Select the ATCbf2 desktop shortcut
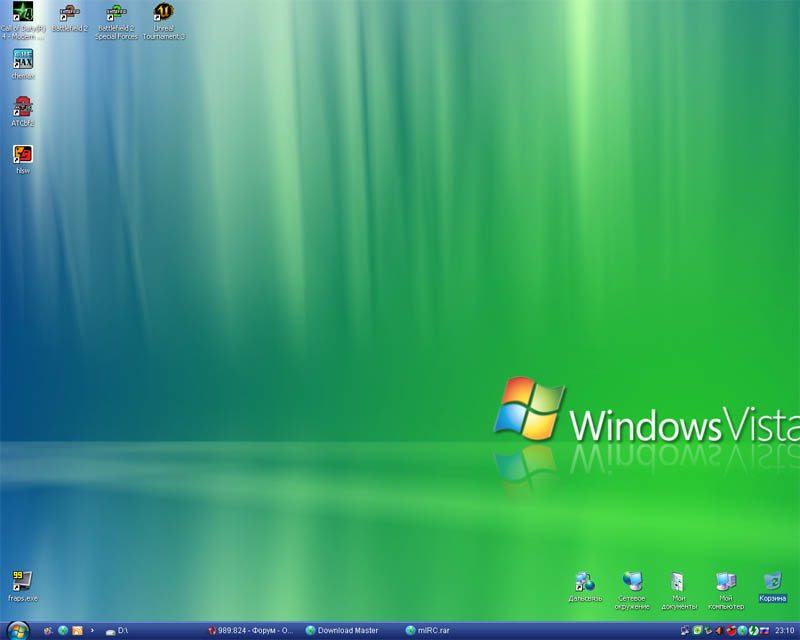 point(23,107)
